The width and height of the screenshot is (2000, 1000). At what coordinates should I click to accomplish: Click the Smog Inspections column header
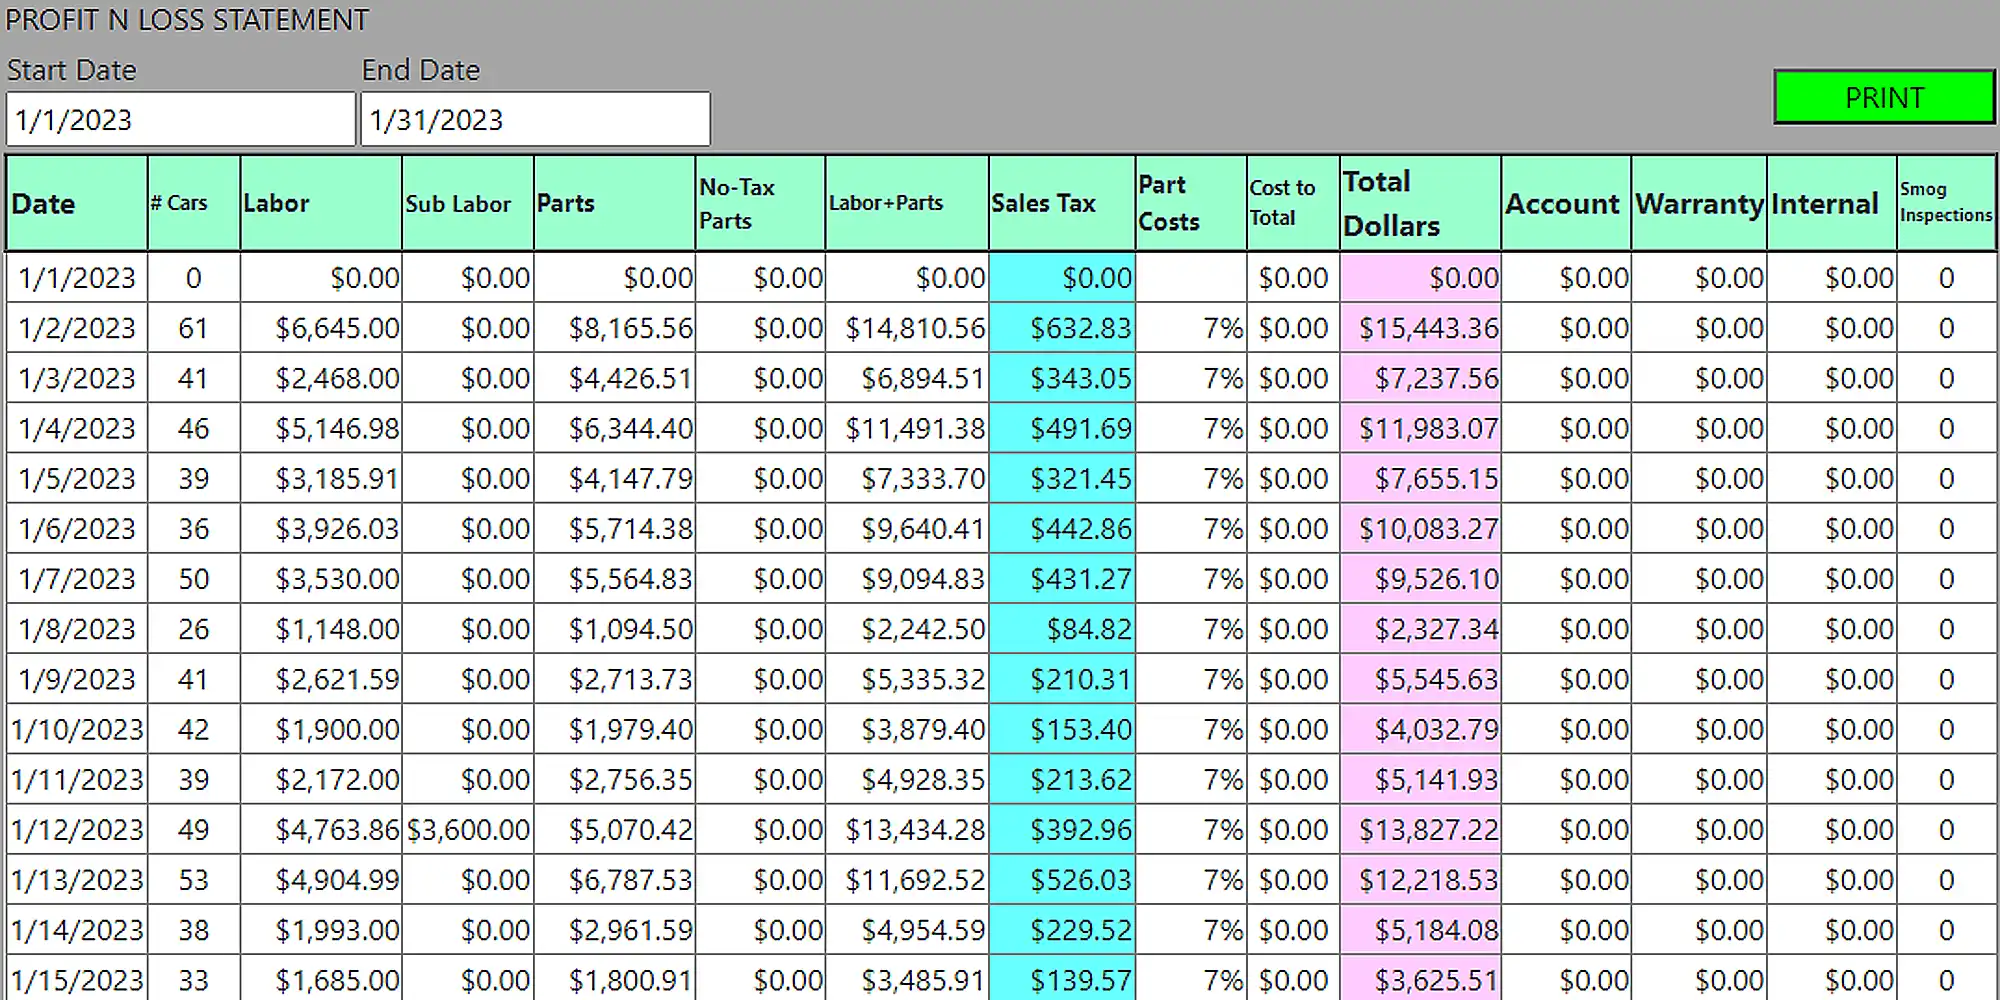[1946, 203]
